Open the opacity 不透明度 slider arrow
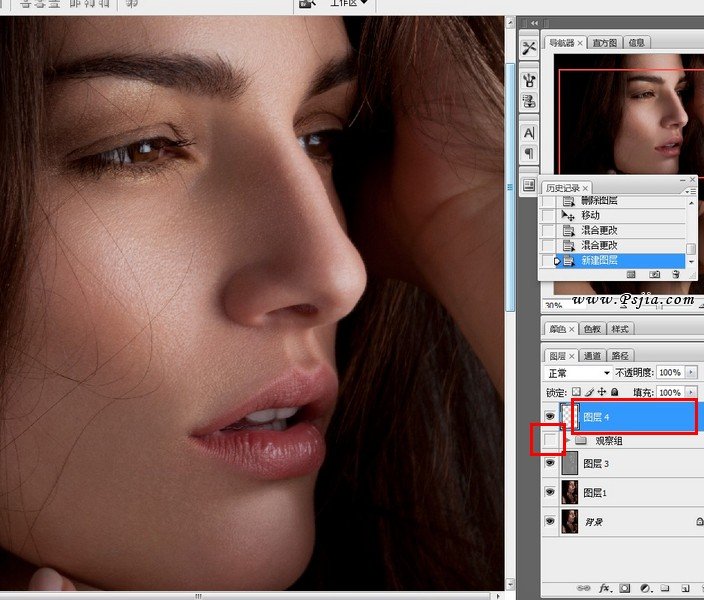Viewport: 704px width, 600px height. [x=691, y=372]
